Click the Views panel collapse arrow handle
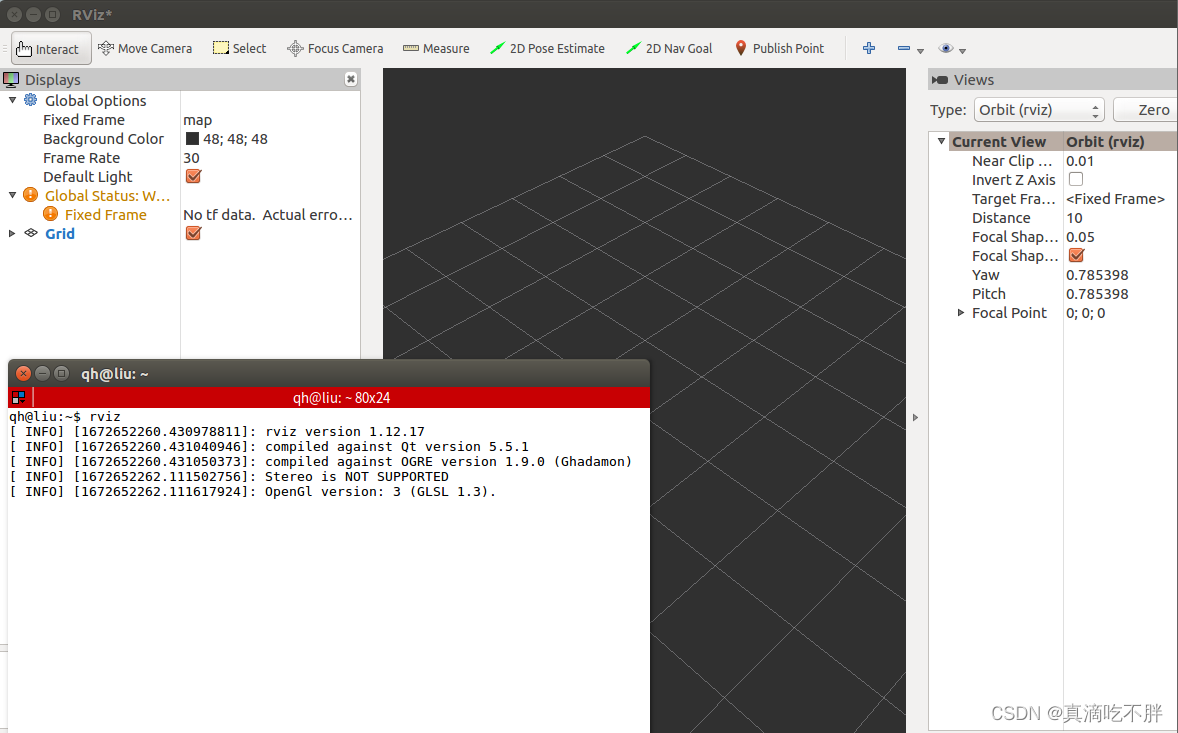Viewport: 1178px width, 733px height. point(915,417)
